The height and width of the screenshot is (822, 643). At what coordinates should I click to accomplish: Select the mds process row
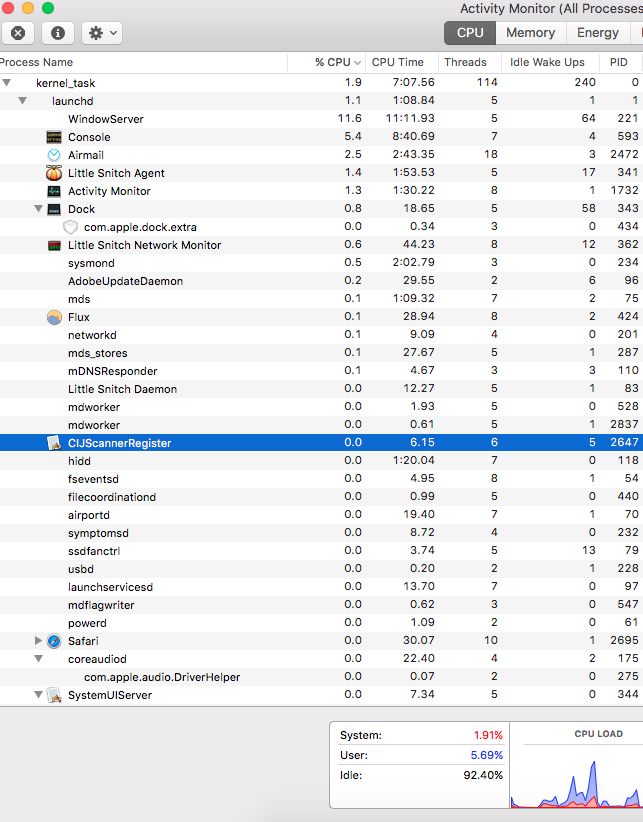pyautogui.click(x=321, y=299)
